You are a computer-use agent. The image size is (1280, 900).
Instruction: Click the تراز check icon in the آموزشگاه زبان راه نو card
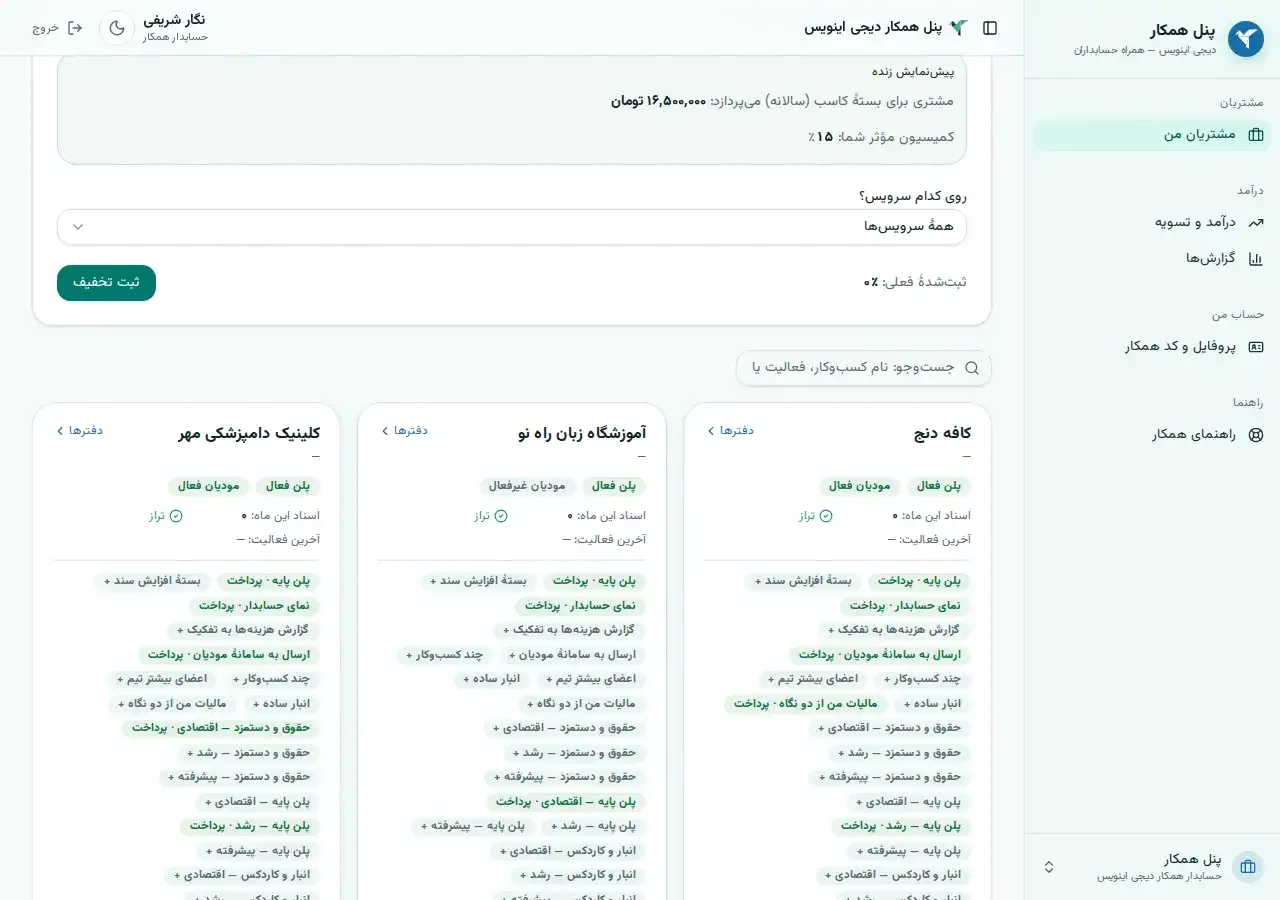[501, 516]
